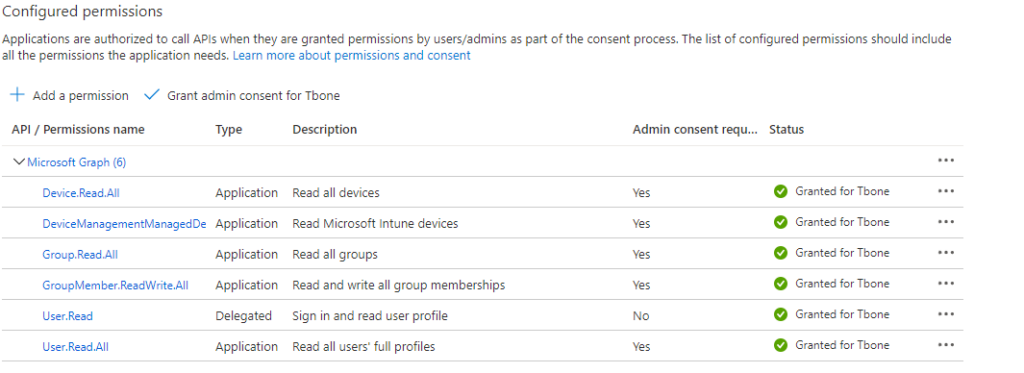
Task: Open the ellipsis menu for the User.Read.All row
Action: (x=946, y=345)
